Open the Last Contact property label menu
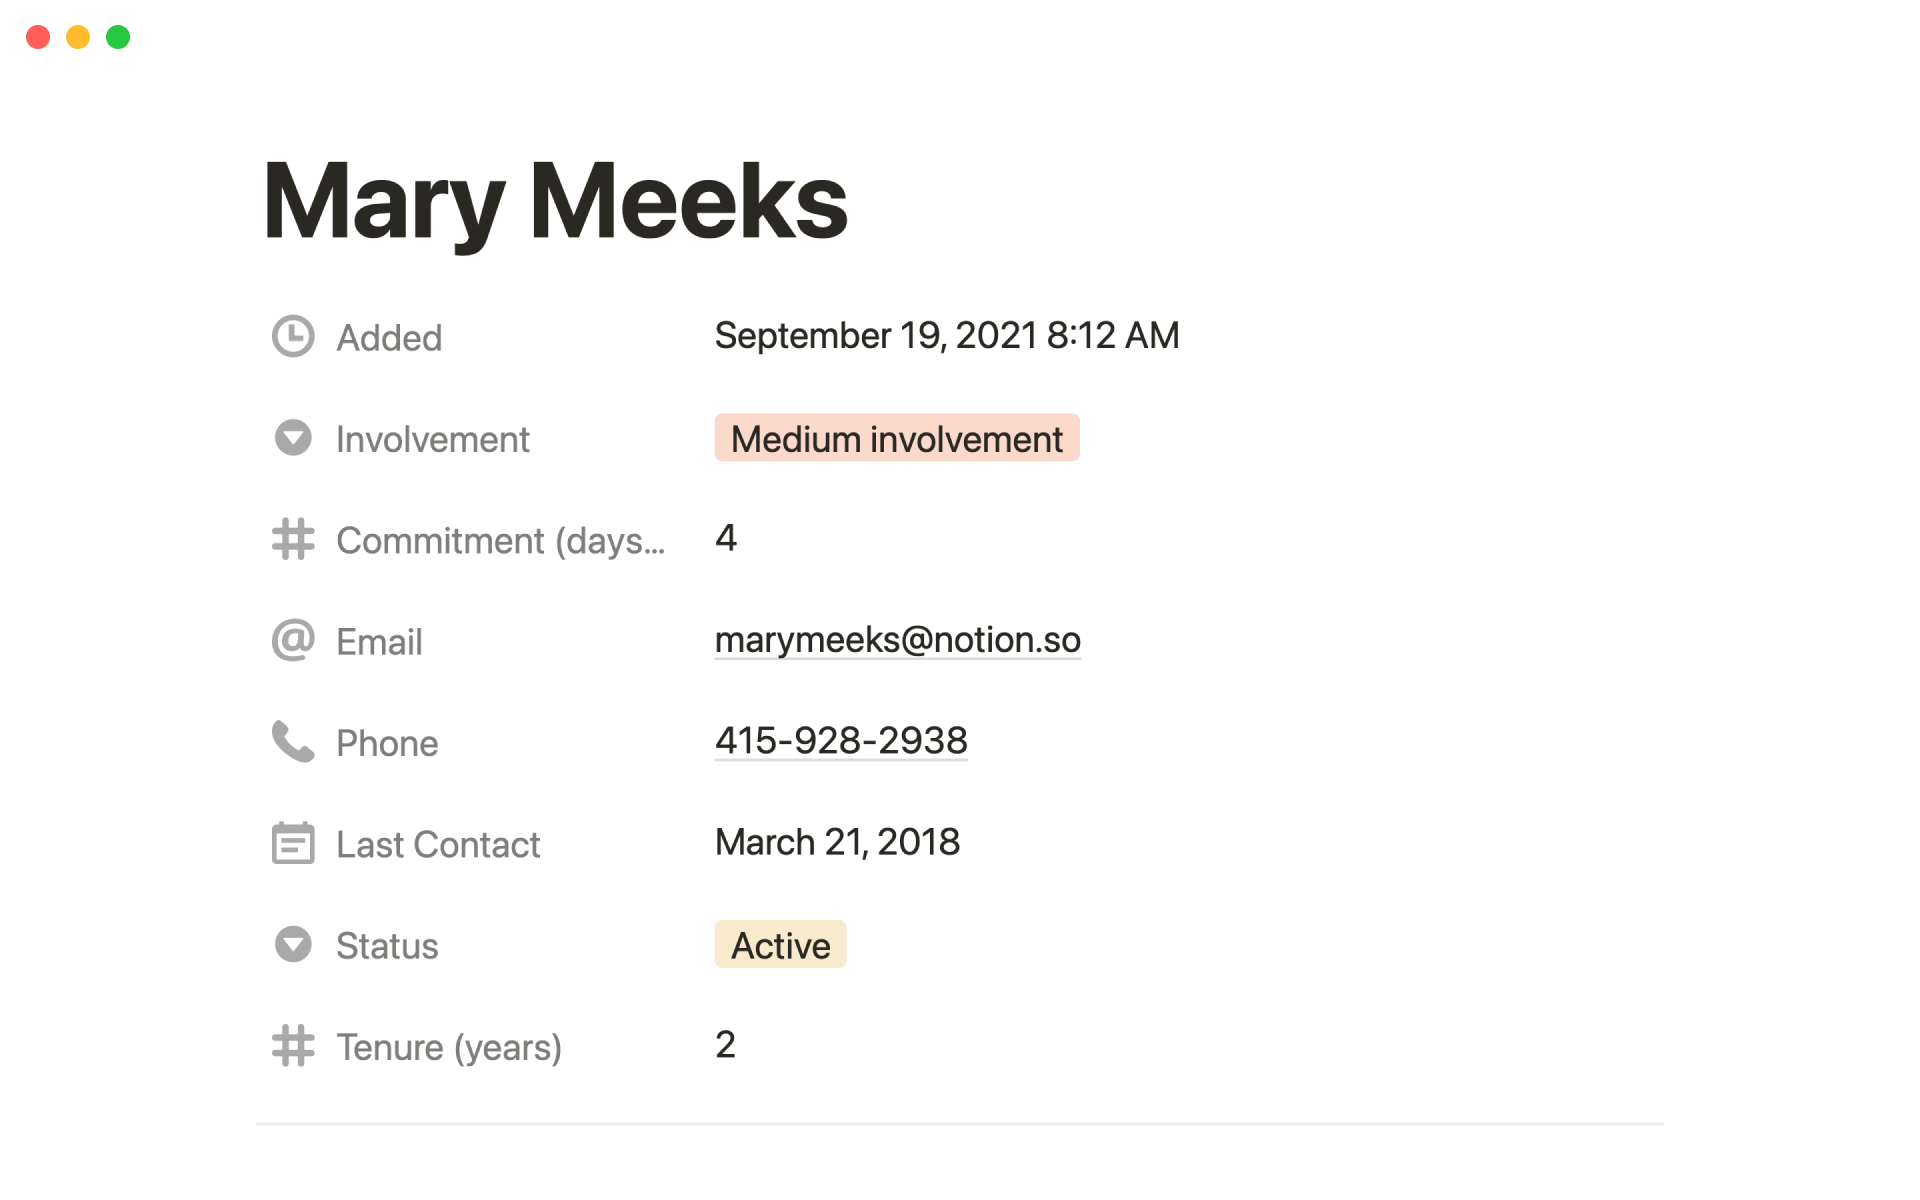 point(438,845)
